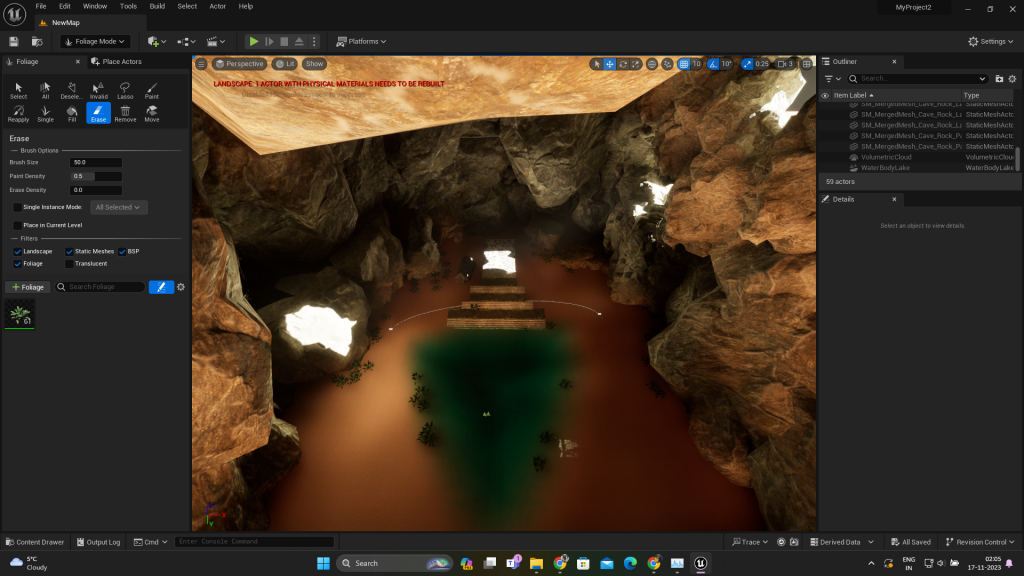The height and width of the screenshot is (576, 1024).
Task: Open the File menu
Action: click(40, 7)
